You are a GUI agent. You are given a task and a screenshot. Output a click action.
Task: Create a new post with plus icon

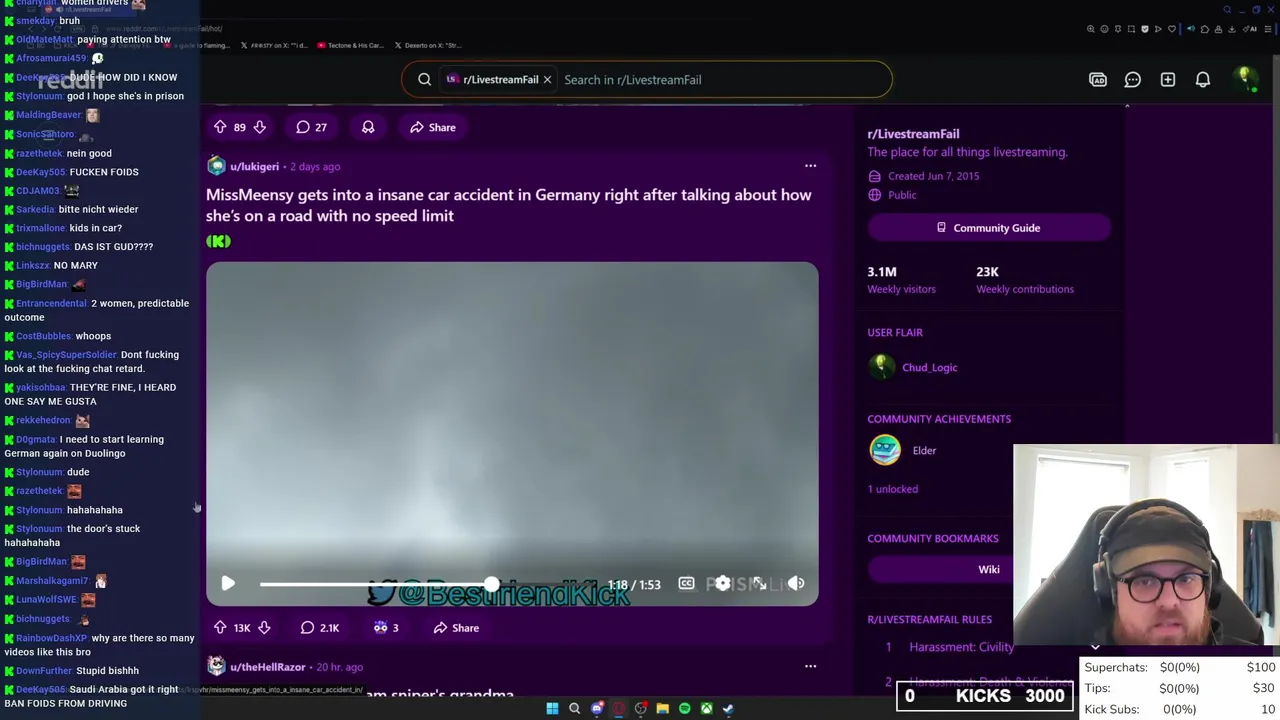coord(1168,79)
